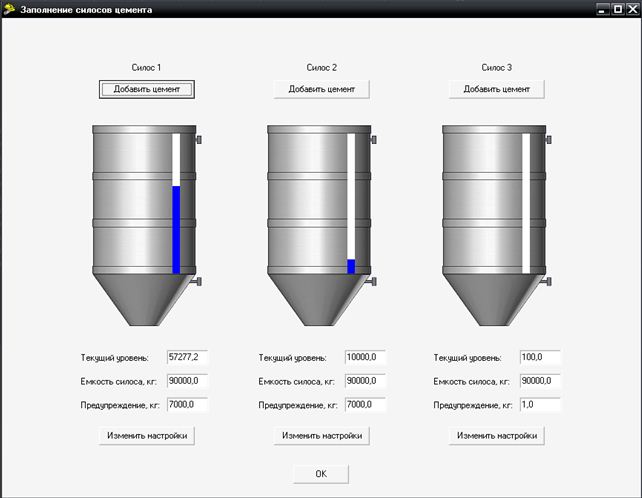Add cement to Силос 3
Screen dimensions: 642x498
click(497, 89)
